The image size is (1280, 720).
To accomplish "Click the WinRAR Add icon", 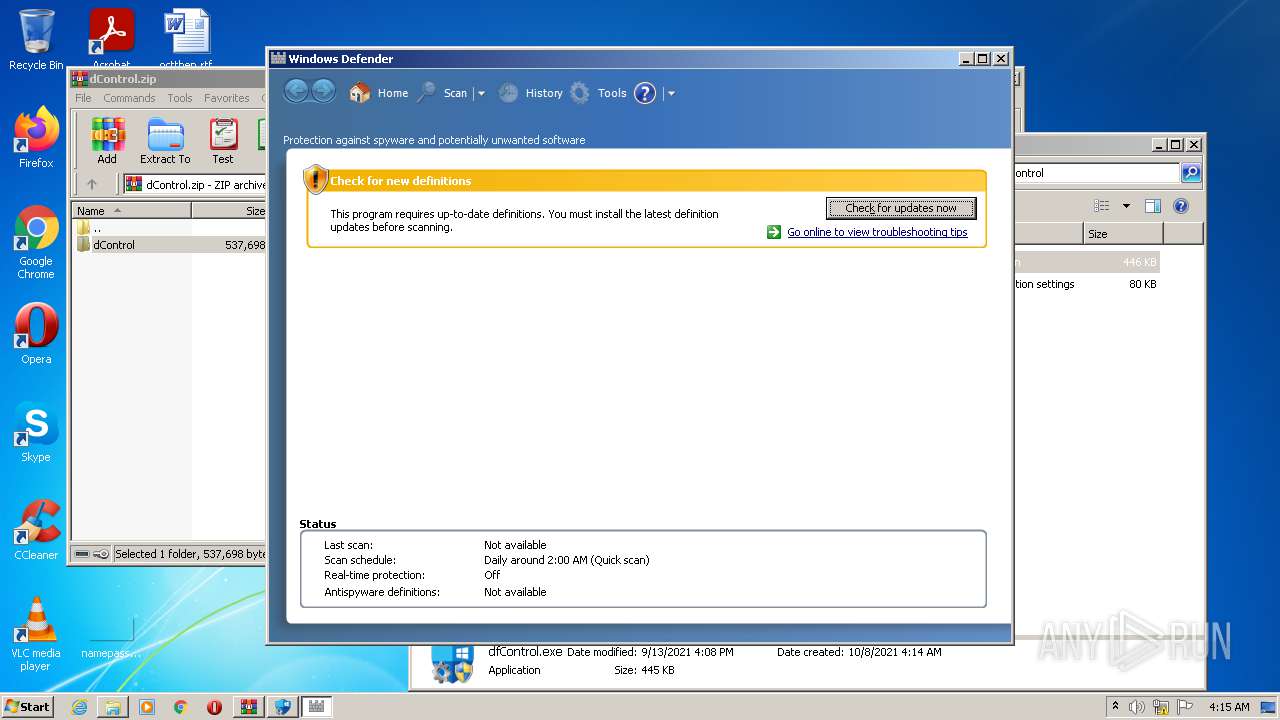I will [107, 141].
